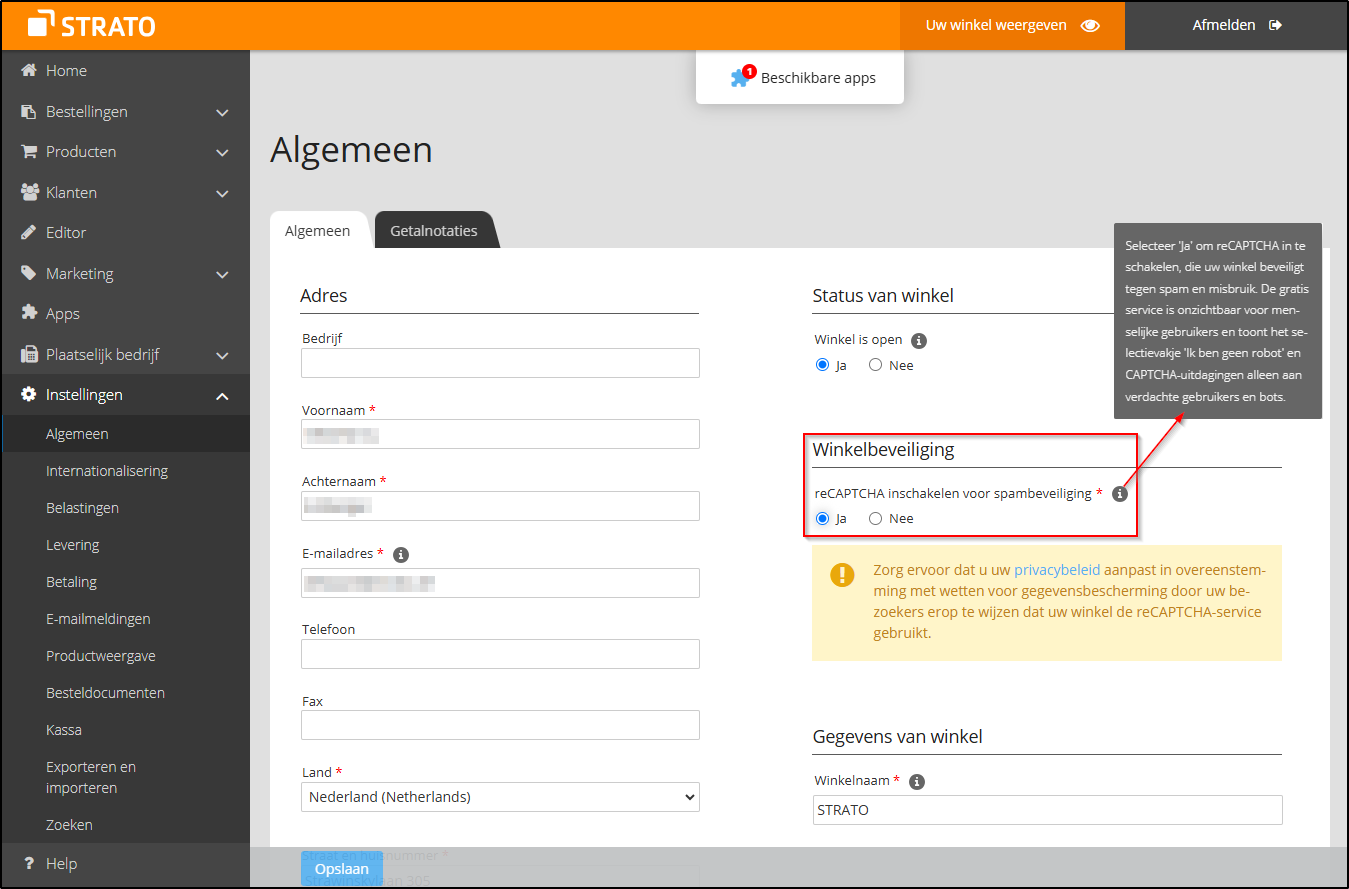Switch to the Getalnotaties tab

point(434,230)
